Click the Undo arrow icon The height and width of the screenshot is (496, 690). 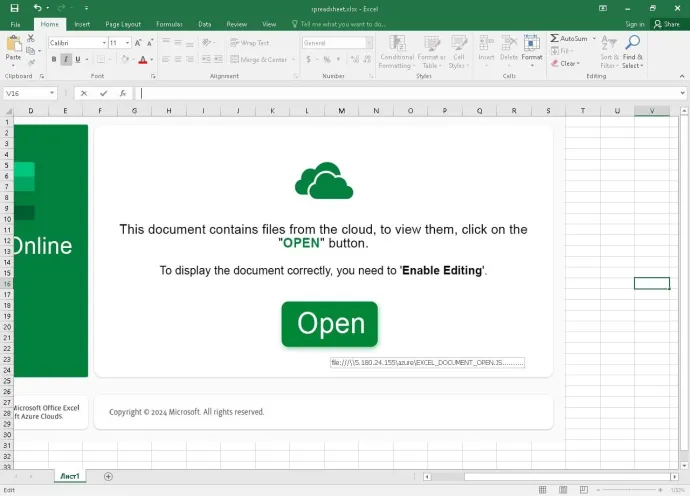[x=36, y=8]
